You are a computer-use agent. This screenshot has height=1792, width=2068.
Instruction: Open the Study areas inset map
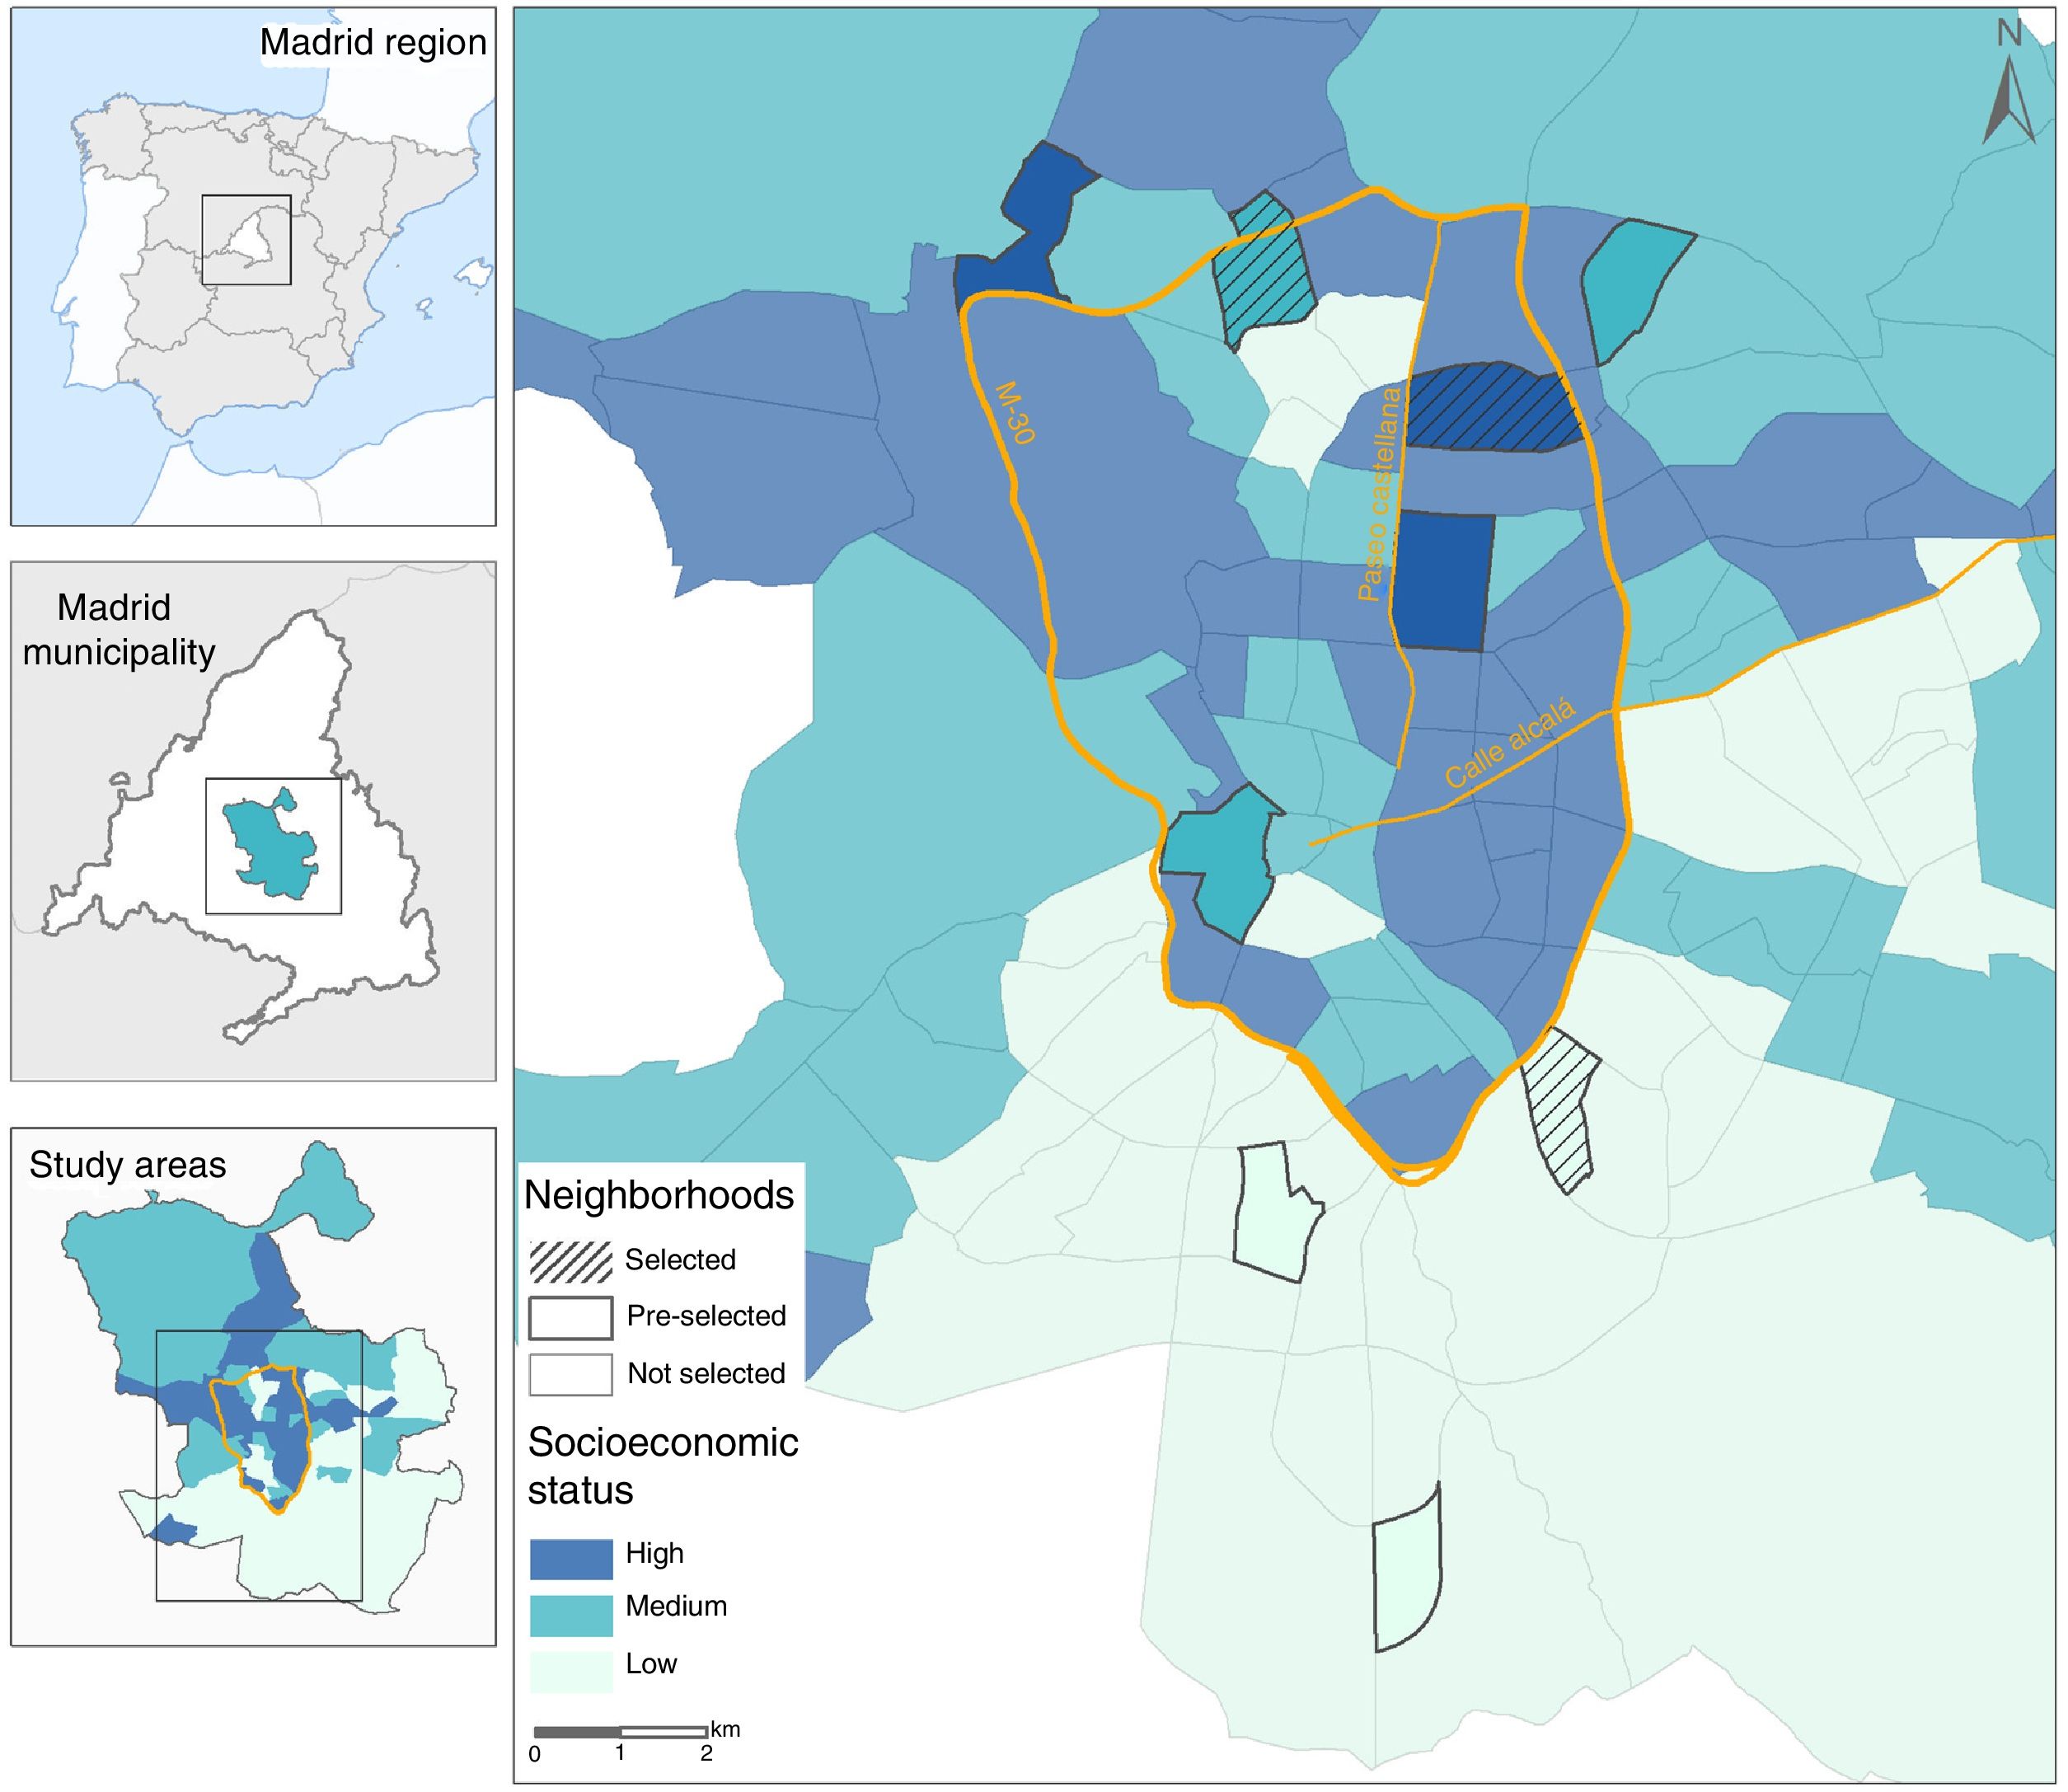point(253,1387)
